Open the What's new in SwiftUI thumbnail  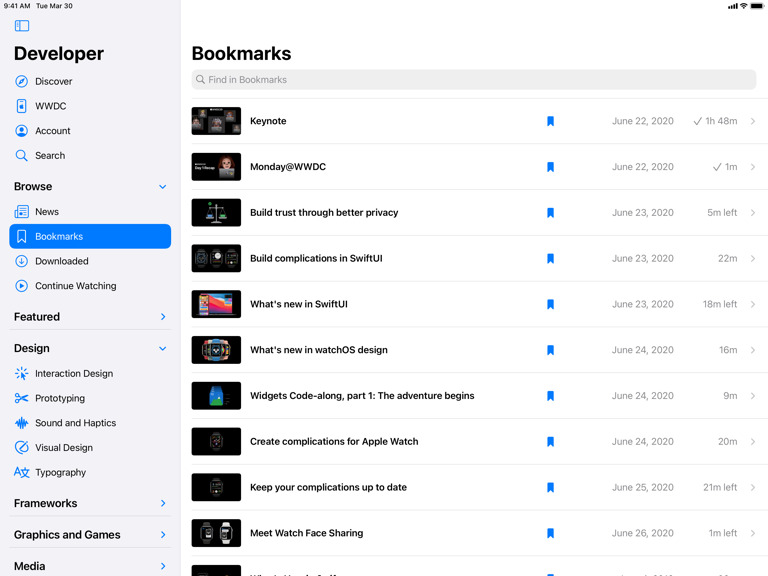(216, 304)
